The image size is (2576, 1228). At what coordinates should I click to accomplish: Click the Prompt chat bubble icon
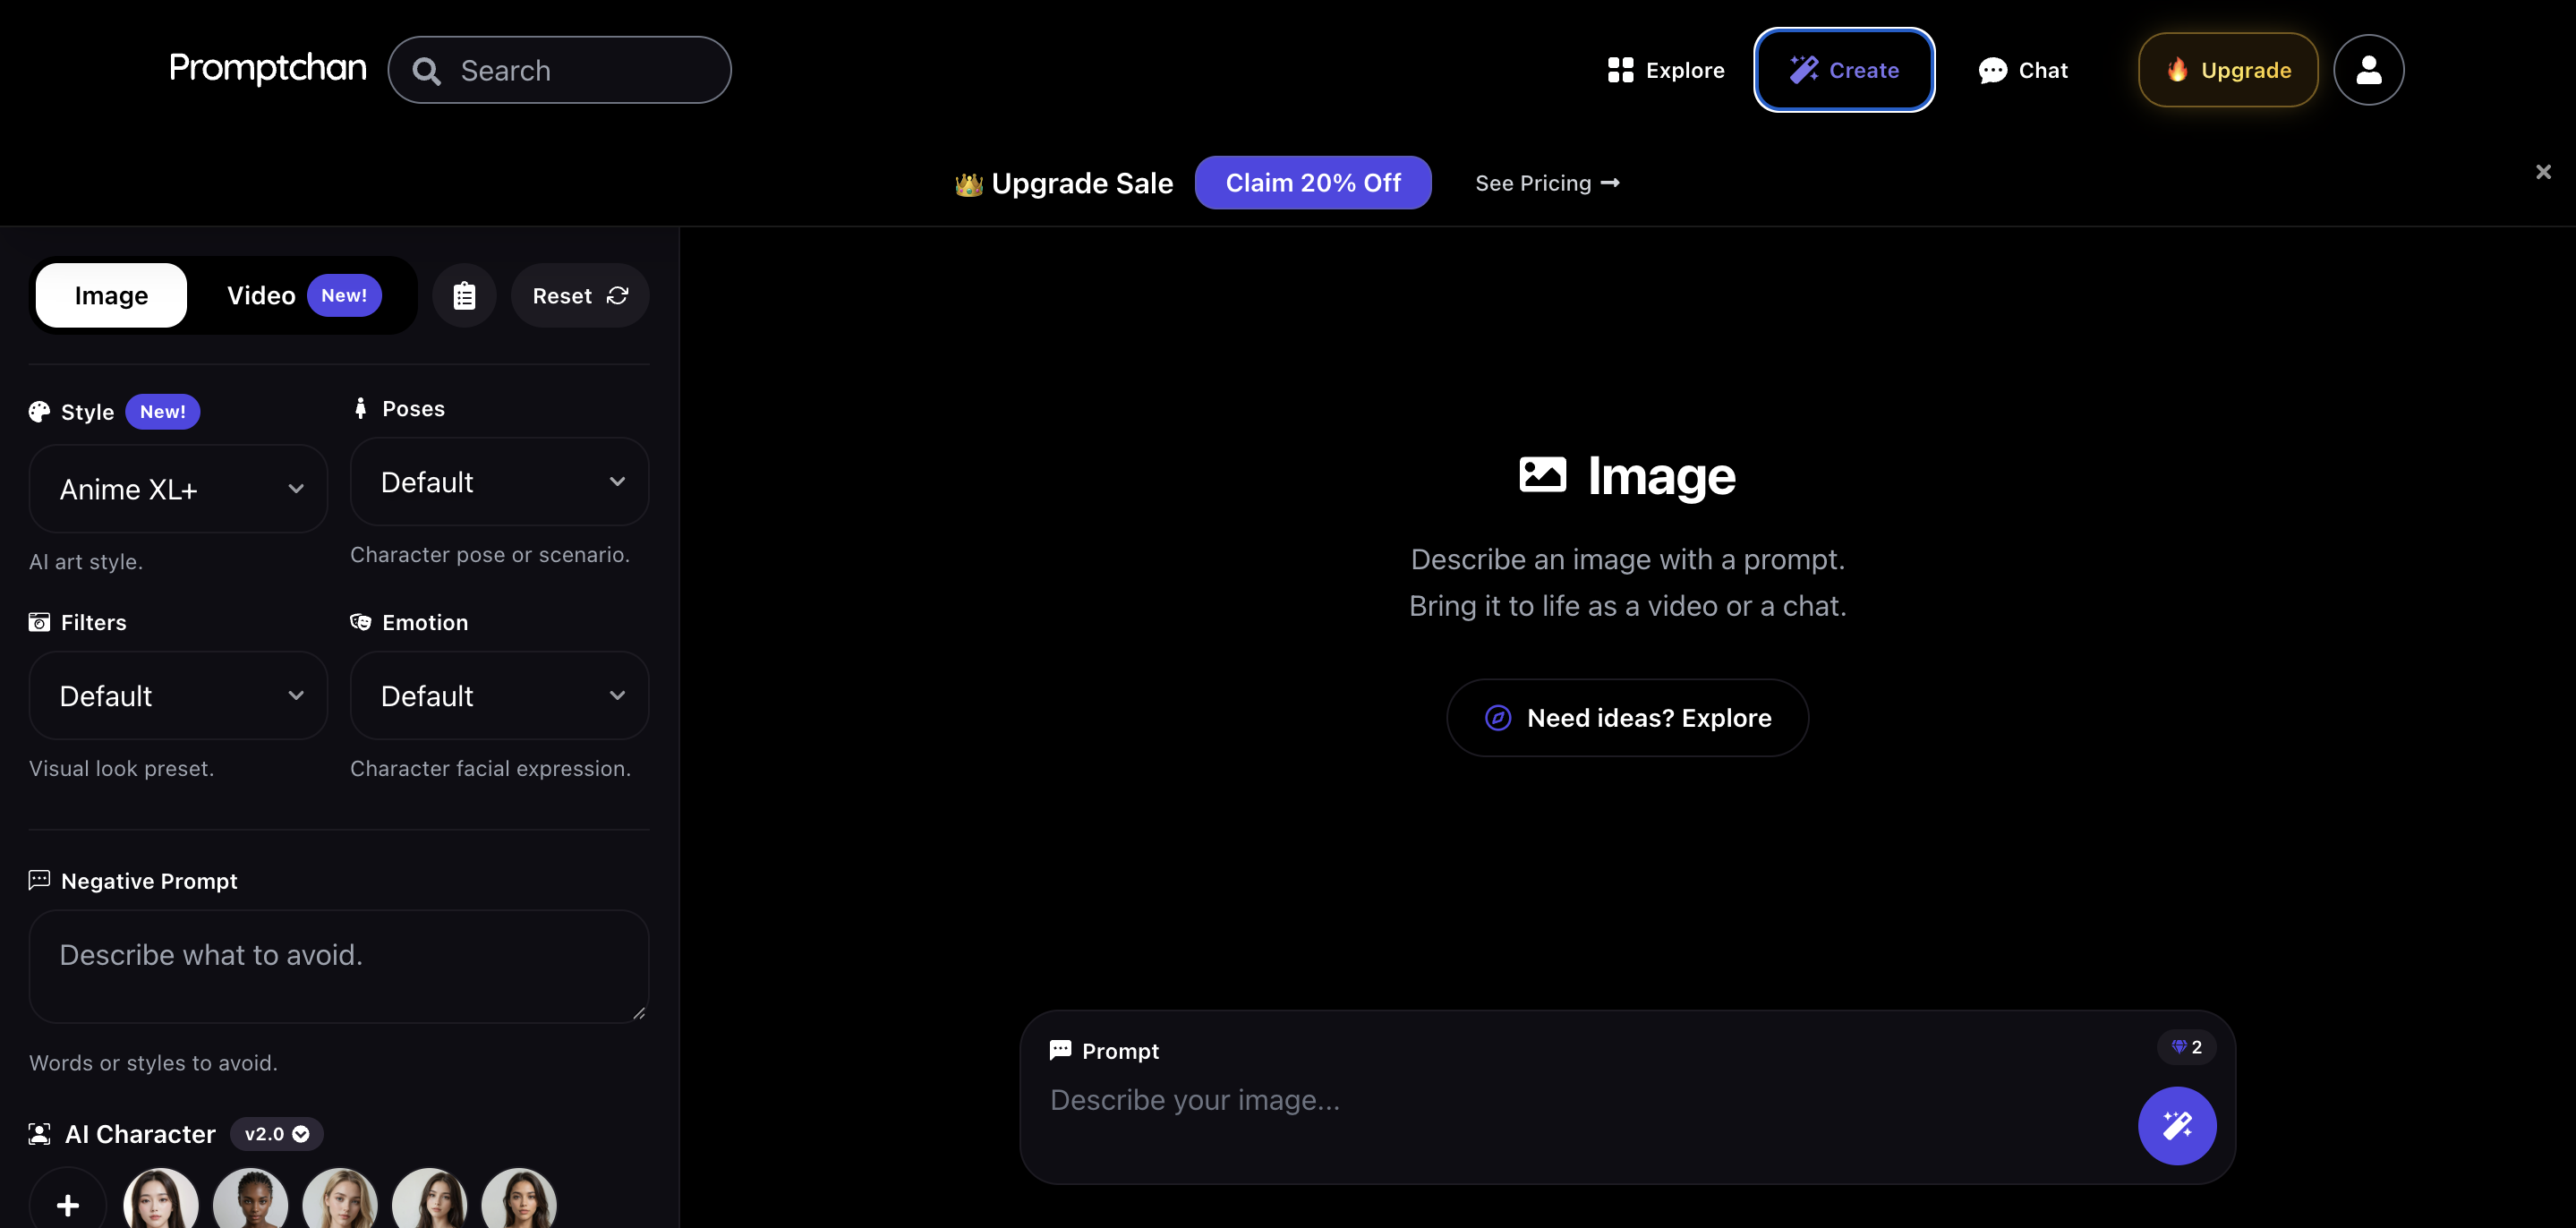point(1060,1050)
